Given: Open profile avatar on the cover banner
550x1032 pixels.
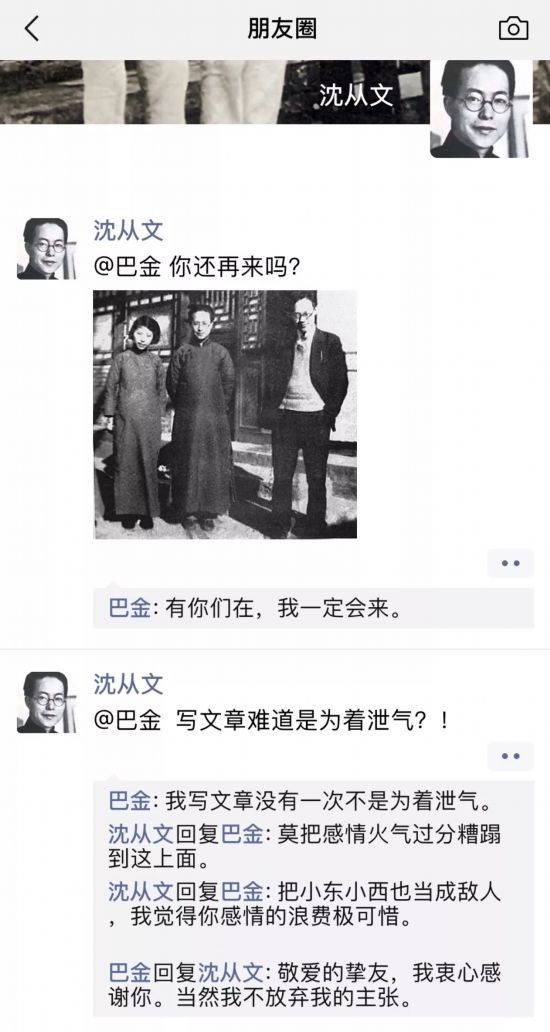Looking at the screenshot, I should pos(482,109).
